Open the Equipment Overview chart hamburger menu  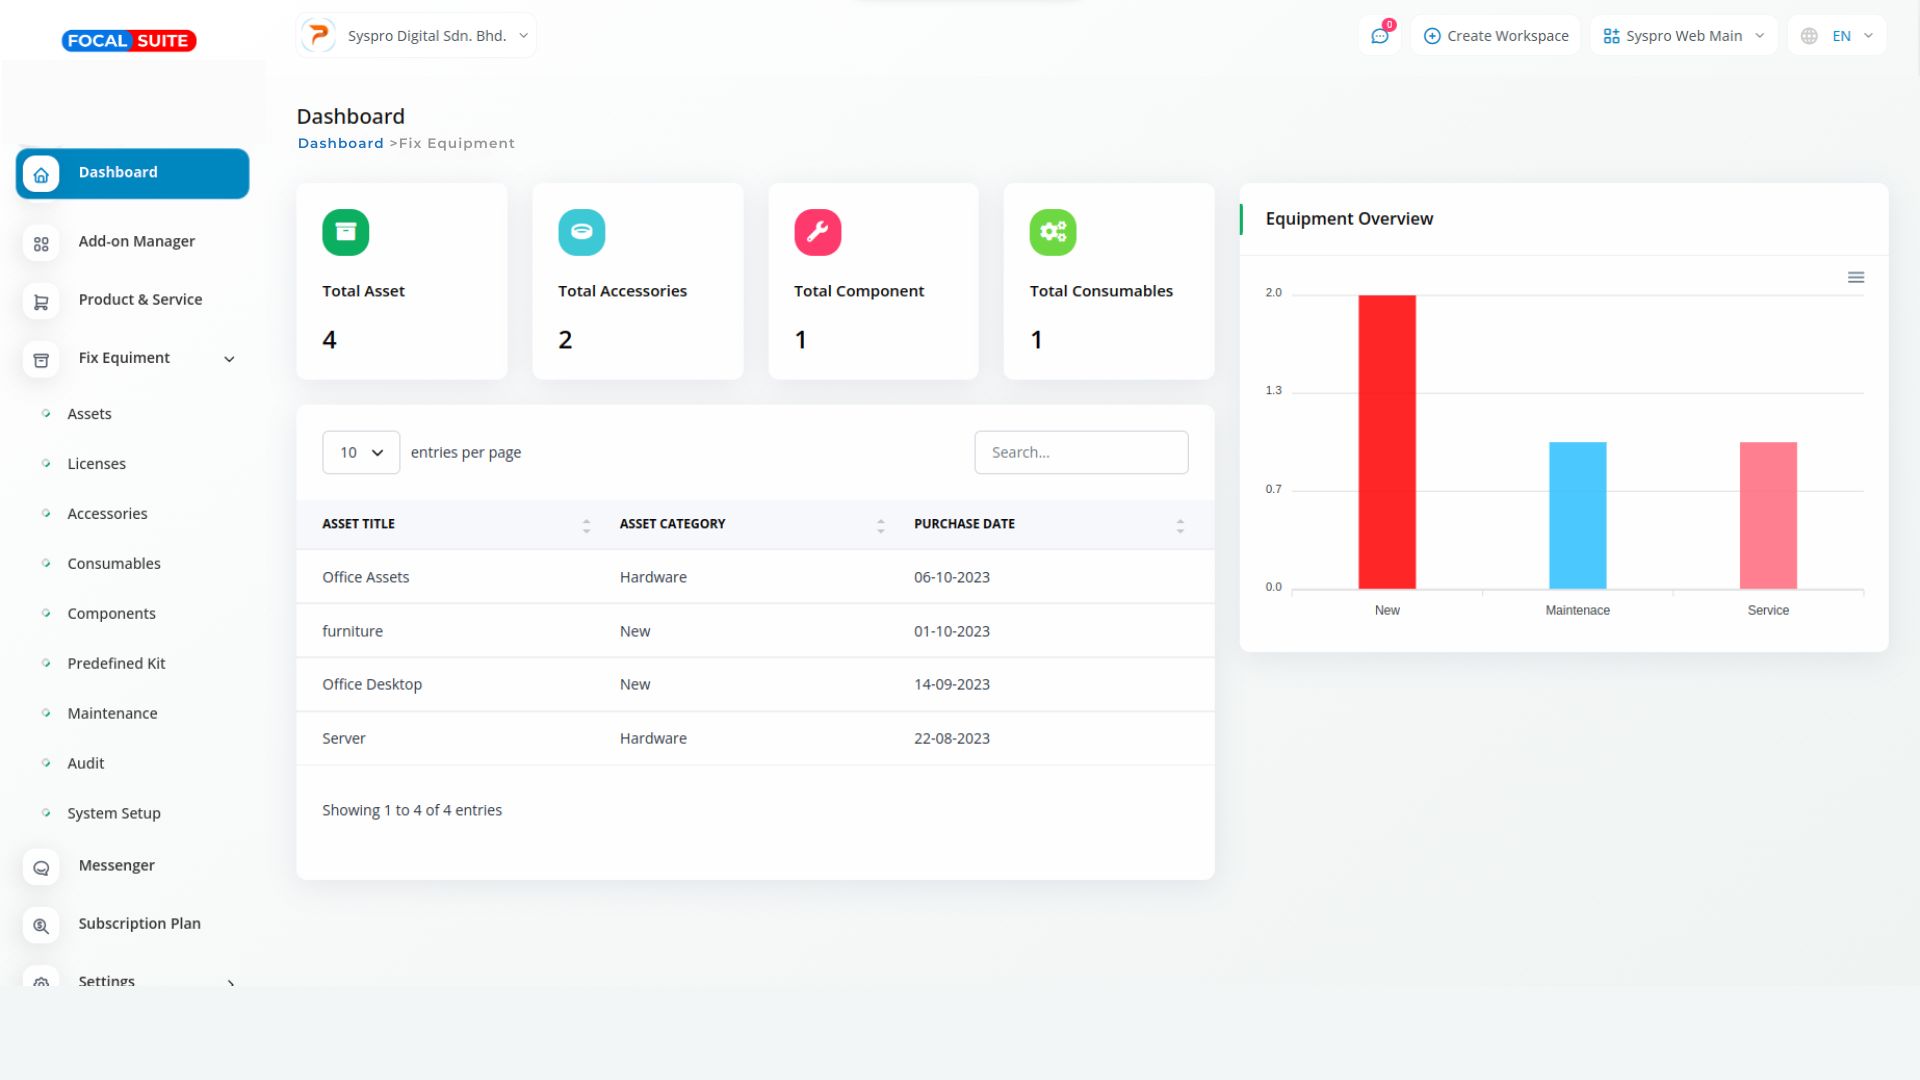(x=1855, y=278)
